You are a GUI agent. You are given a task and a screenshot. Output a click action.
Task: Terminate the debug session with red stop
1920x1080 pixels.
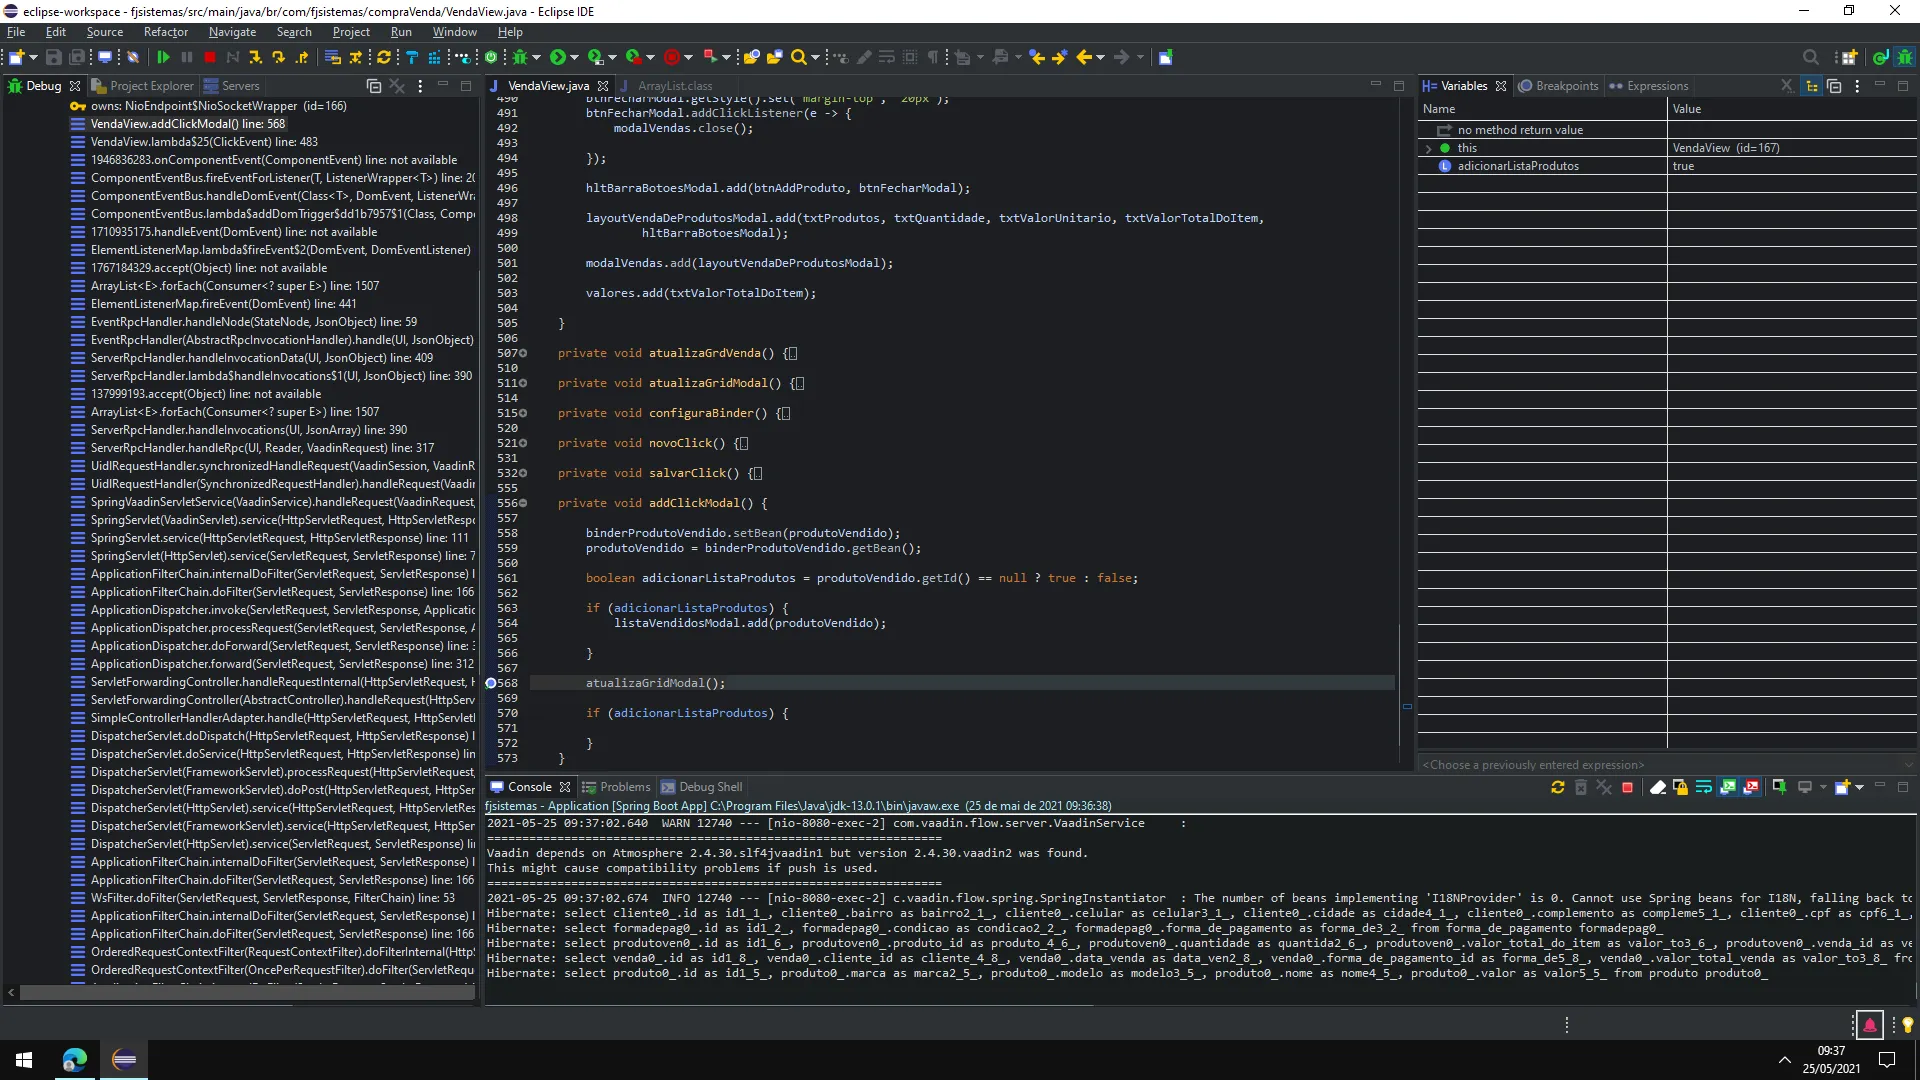coord(210,58)
